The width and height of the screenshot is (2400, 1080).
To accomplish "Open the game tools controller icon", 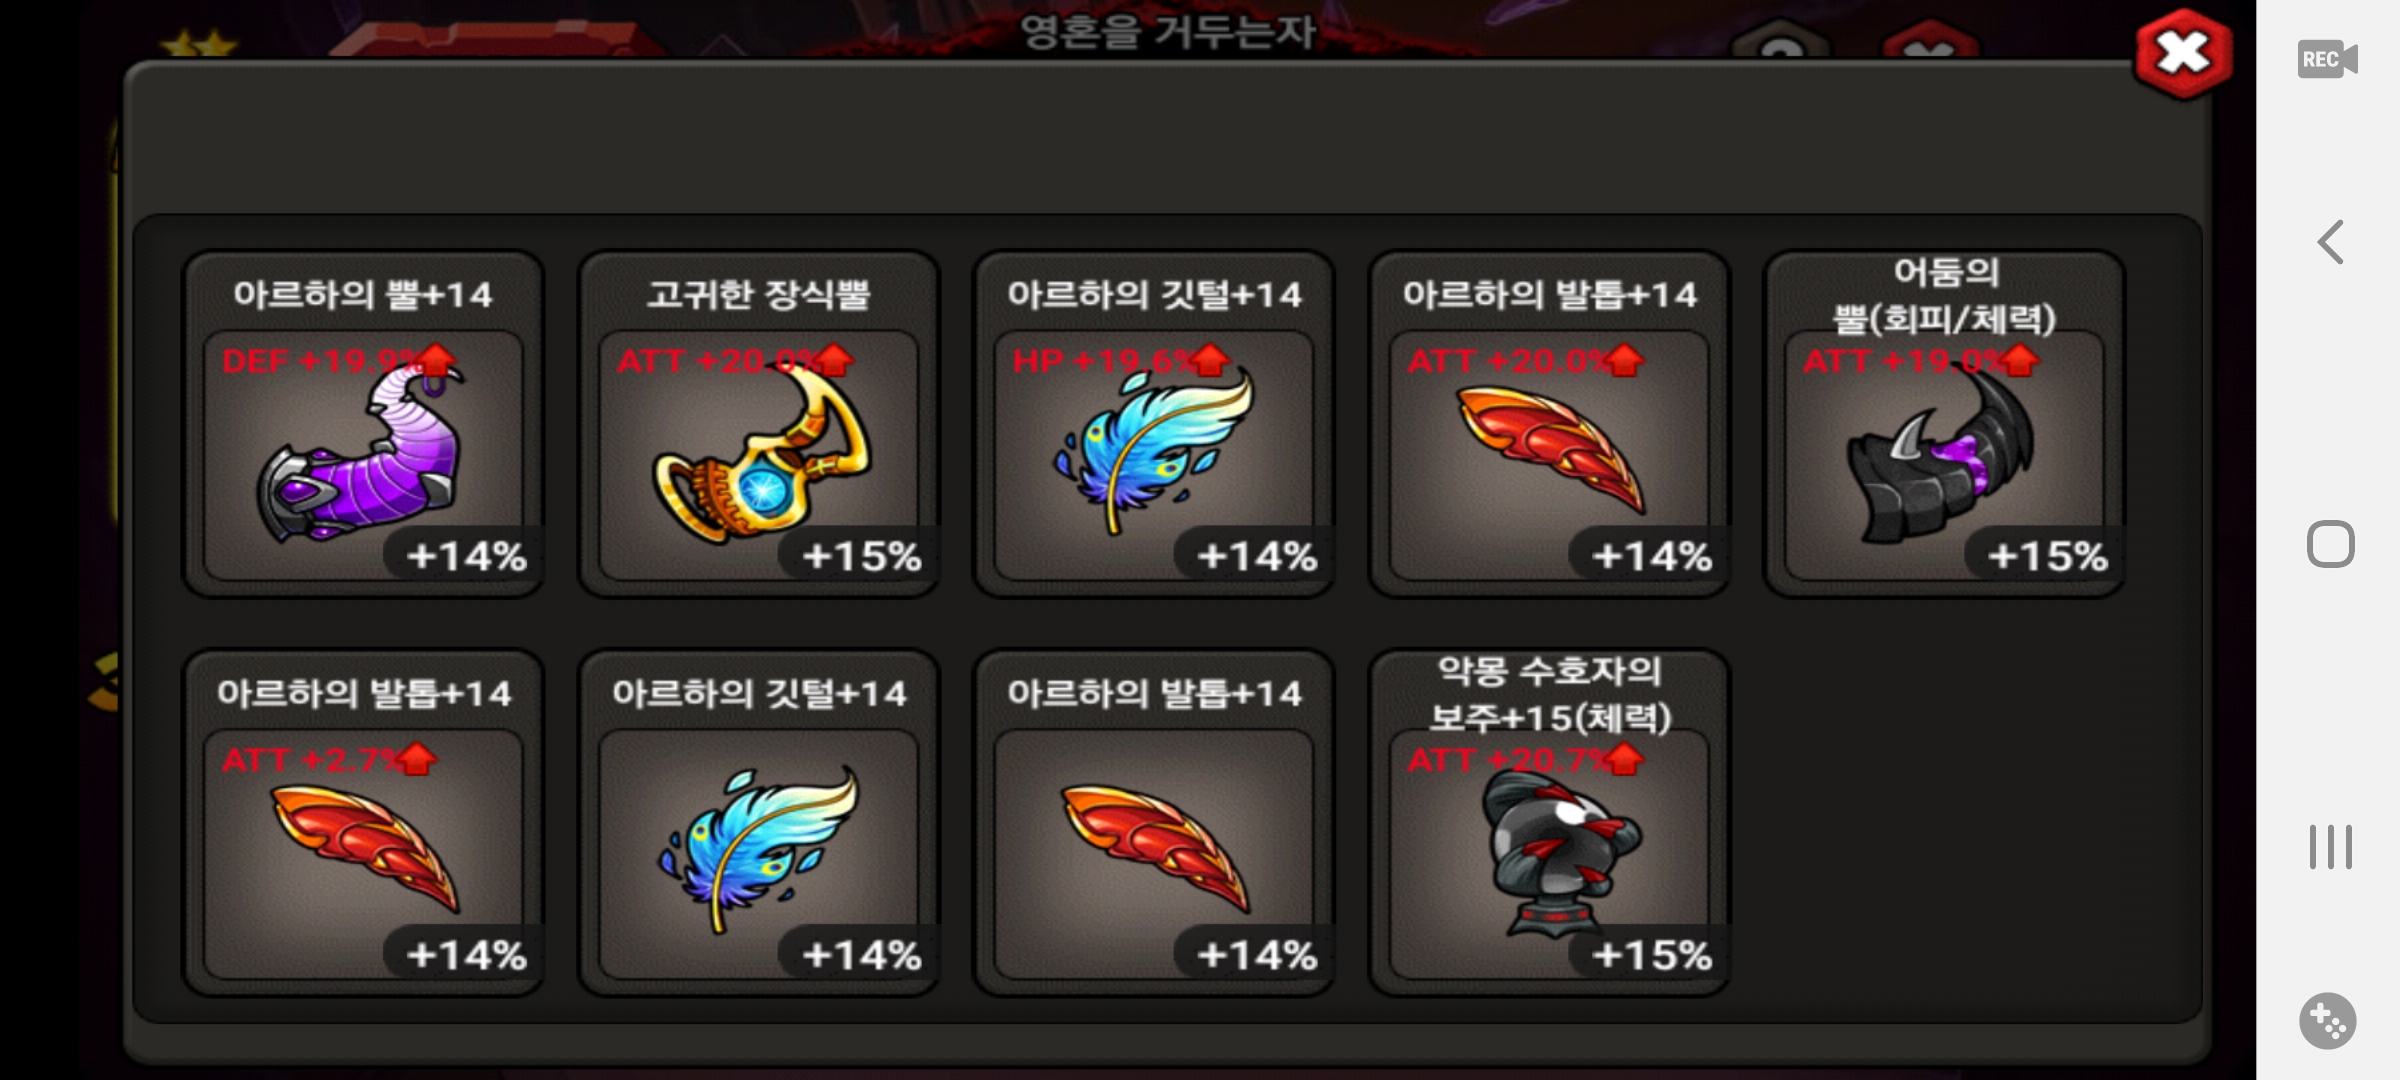I will pos(2328,1021).
